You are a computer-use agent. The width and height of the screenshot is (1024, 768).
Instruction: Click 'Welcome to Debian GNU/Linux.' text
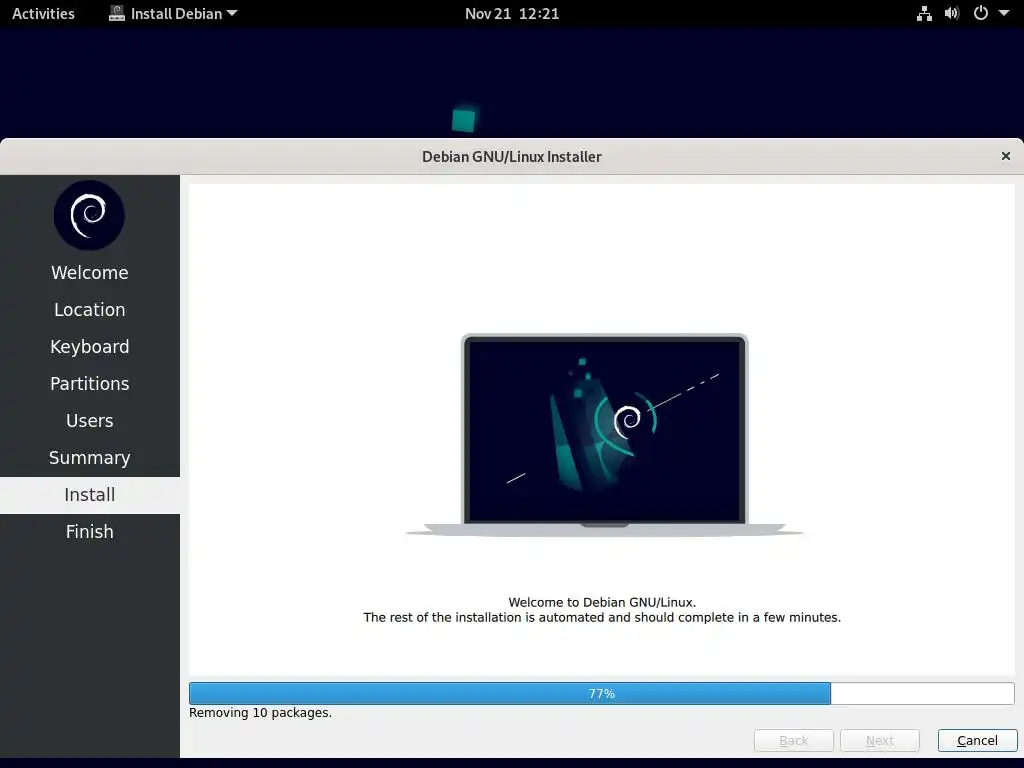[602, 602]
